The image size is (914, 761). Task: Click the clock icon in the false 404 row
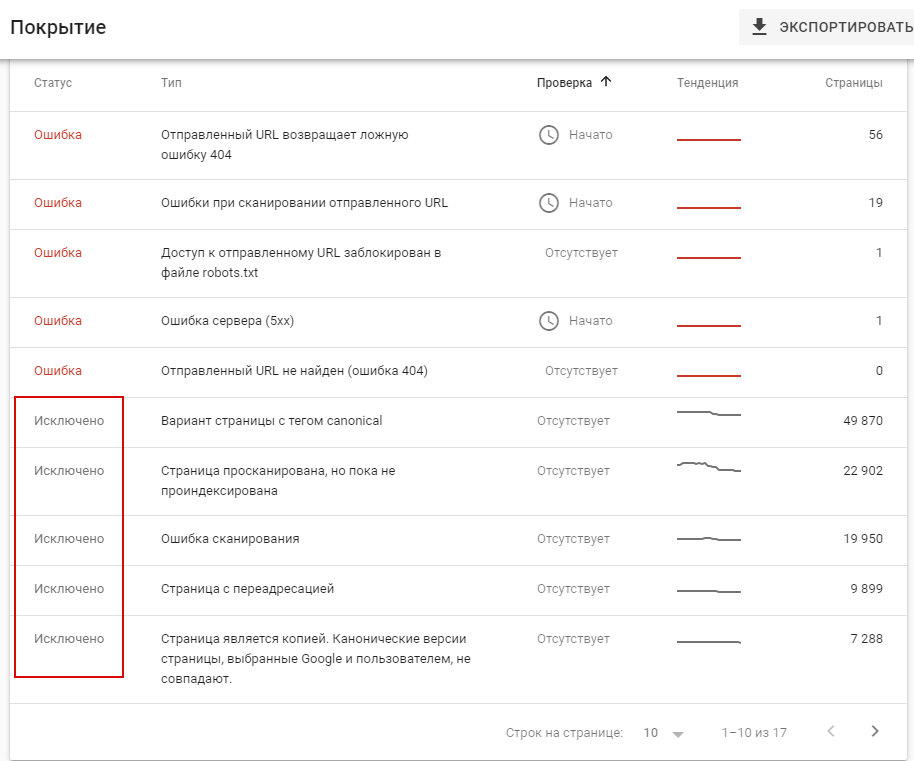[x=549, y=135]
